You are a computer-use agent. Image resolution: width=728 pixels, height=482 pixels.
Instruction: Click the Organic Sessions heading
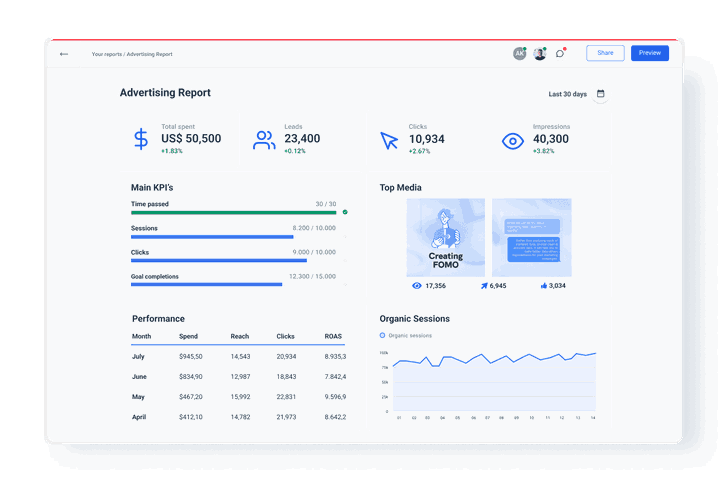(x=415, y=319)
